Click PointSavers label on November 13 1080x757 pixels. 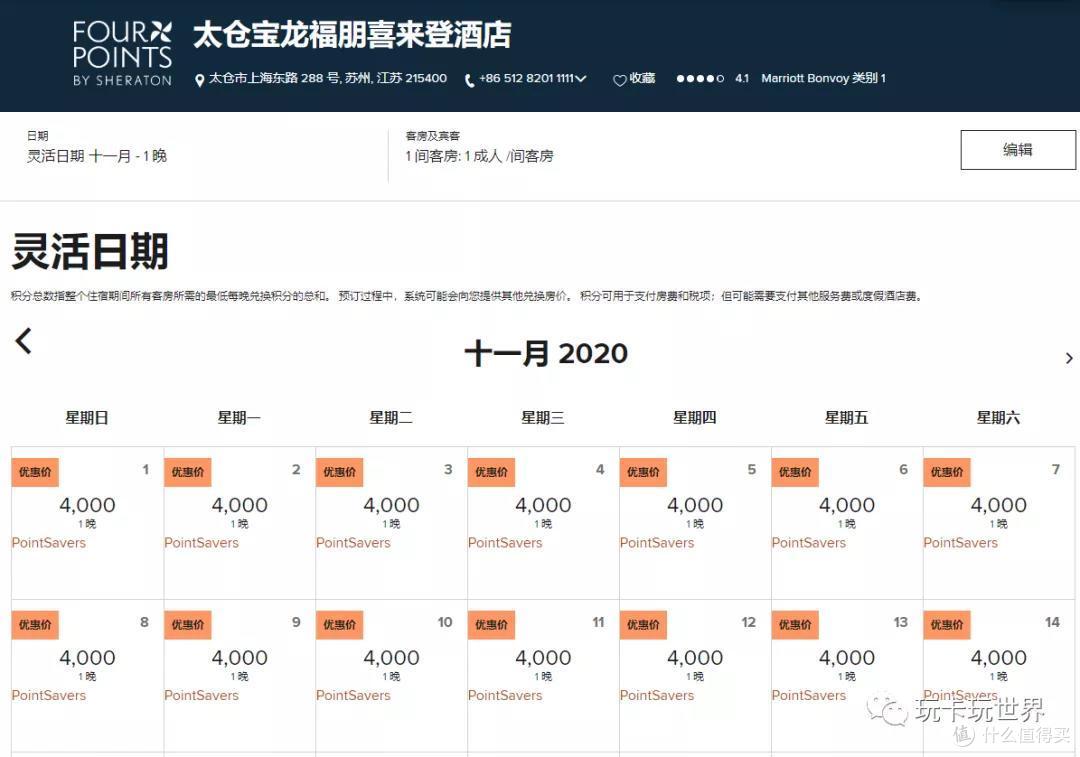[809, 696]
